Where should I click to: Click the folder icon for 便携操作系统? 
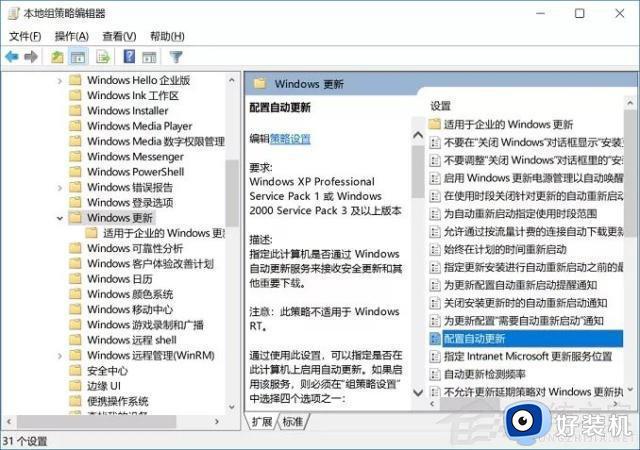tap(75, 401)
